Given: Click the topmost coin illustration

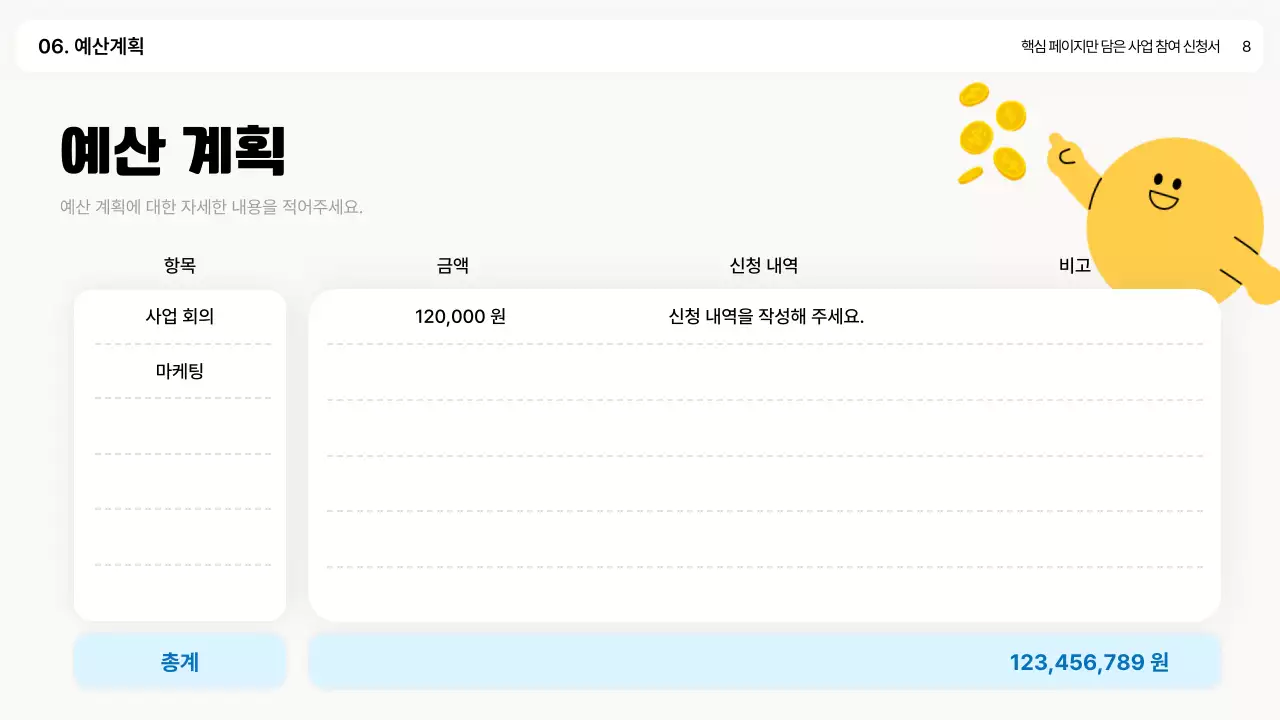Looking at the screenshot, I should (x=973, y=95).
